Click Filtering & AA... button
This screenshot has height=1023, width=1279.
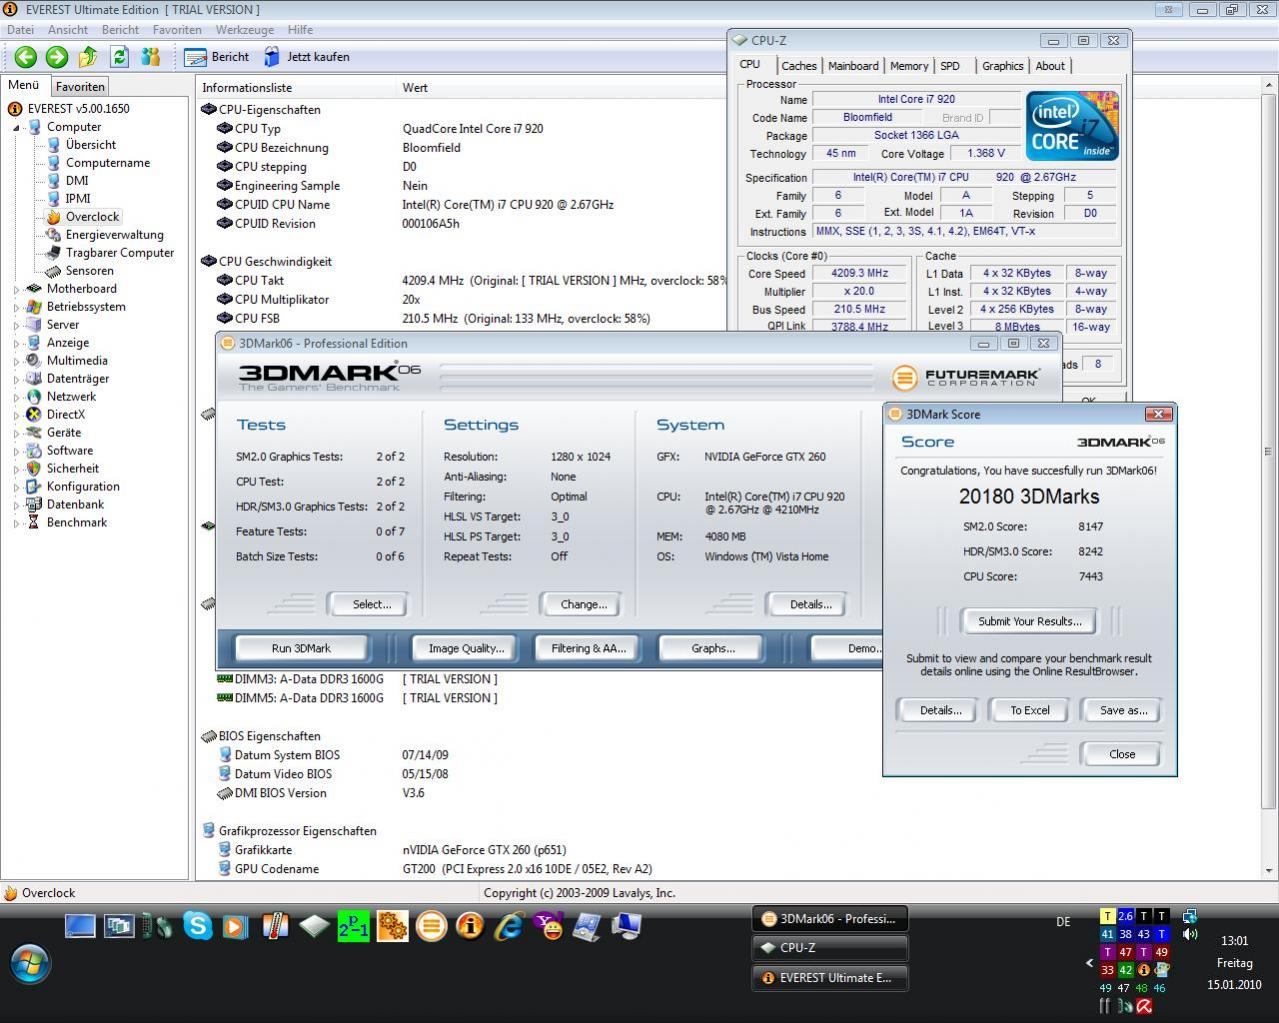click(x=588, y=648)
